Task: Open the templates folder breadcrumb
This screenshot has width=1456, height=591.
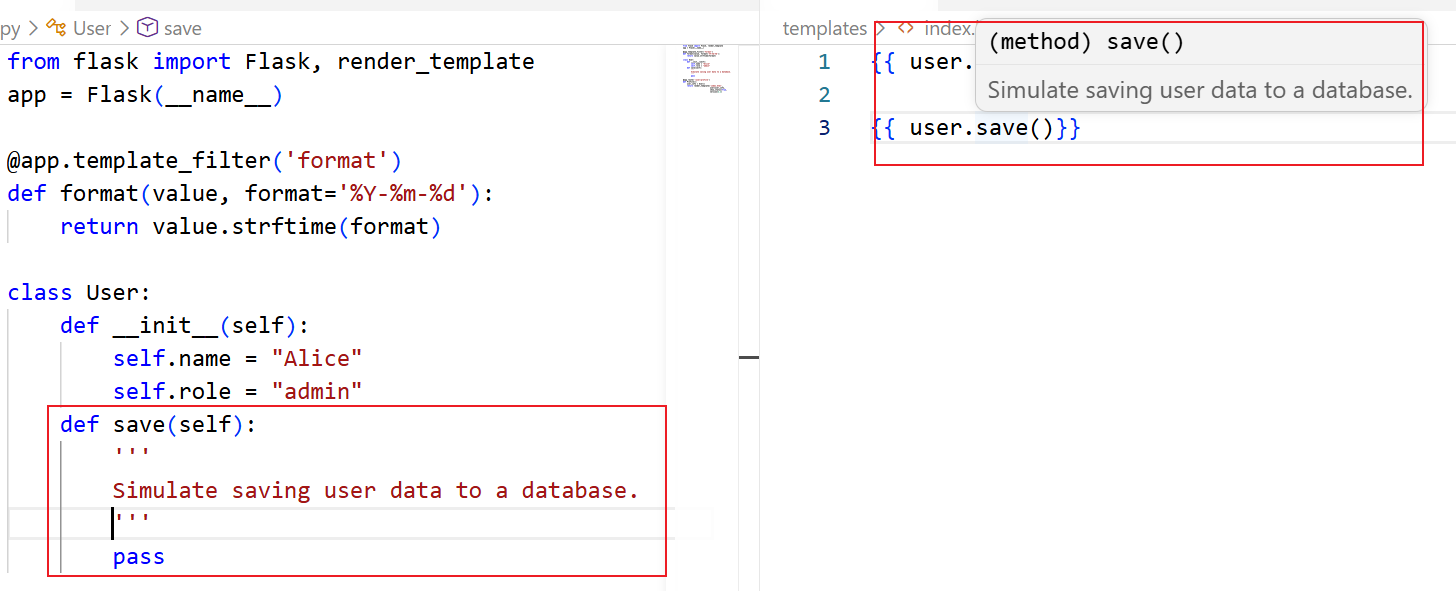Action: point(824,28)
